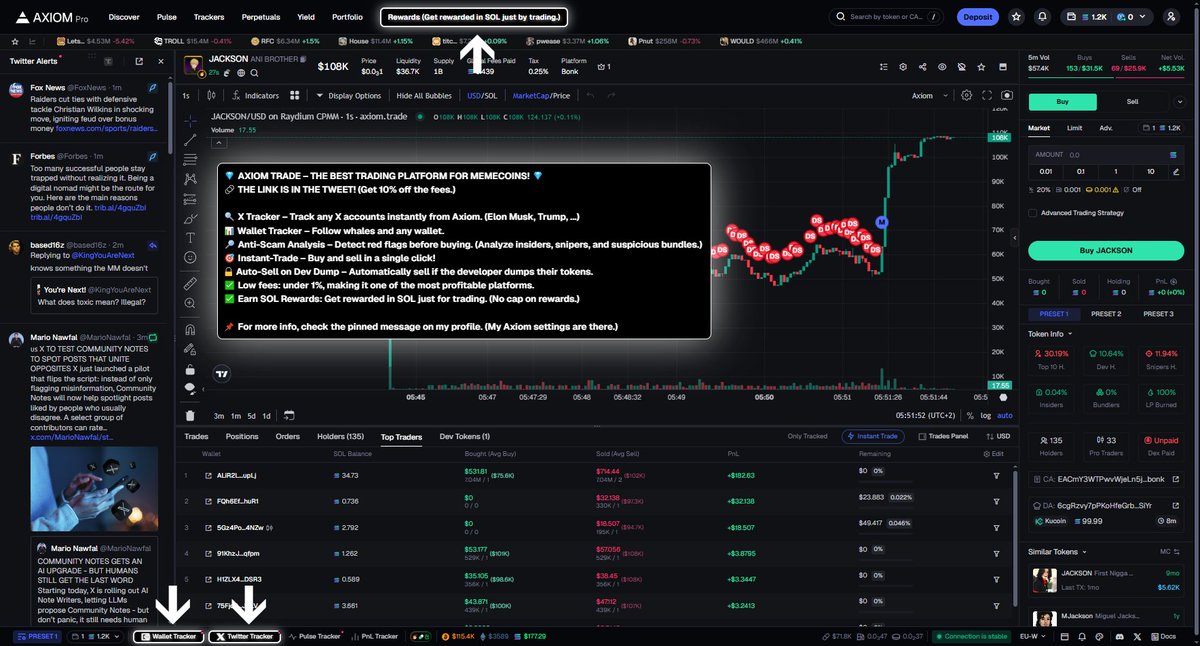1200x646 pixels.
Task: Select the 0.01 quick amount
Action: click(x=1045, y=171)
